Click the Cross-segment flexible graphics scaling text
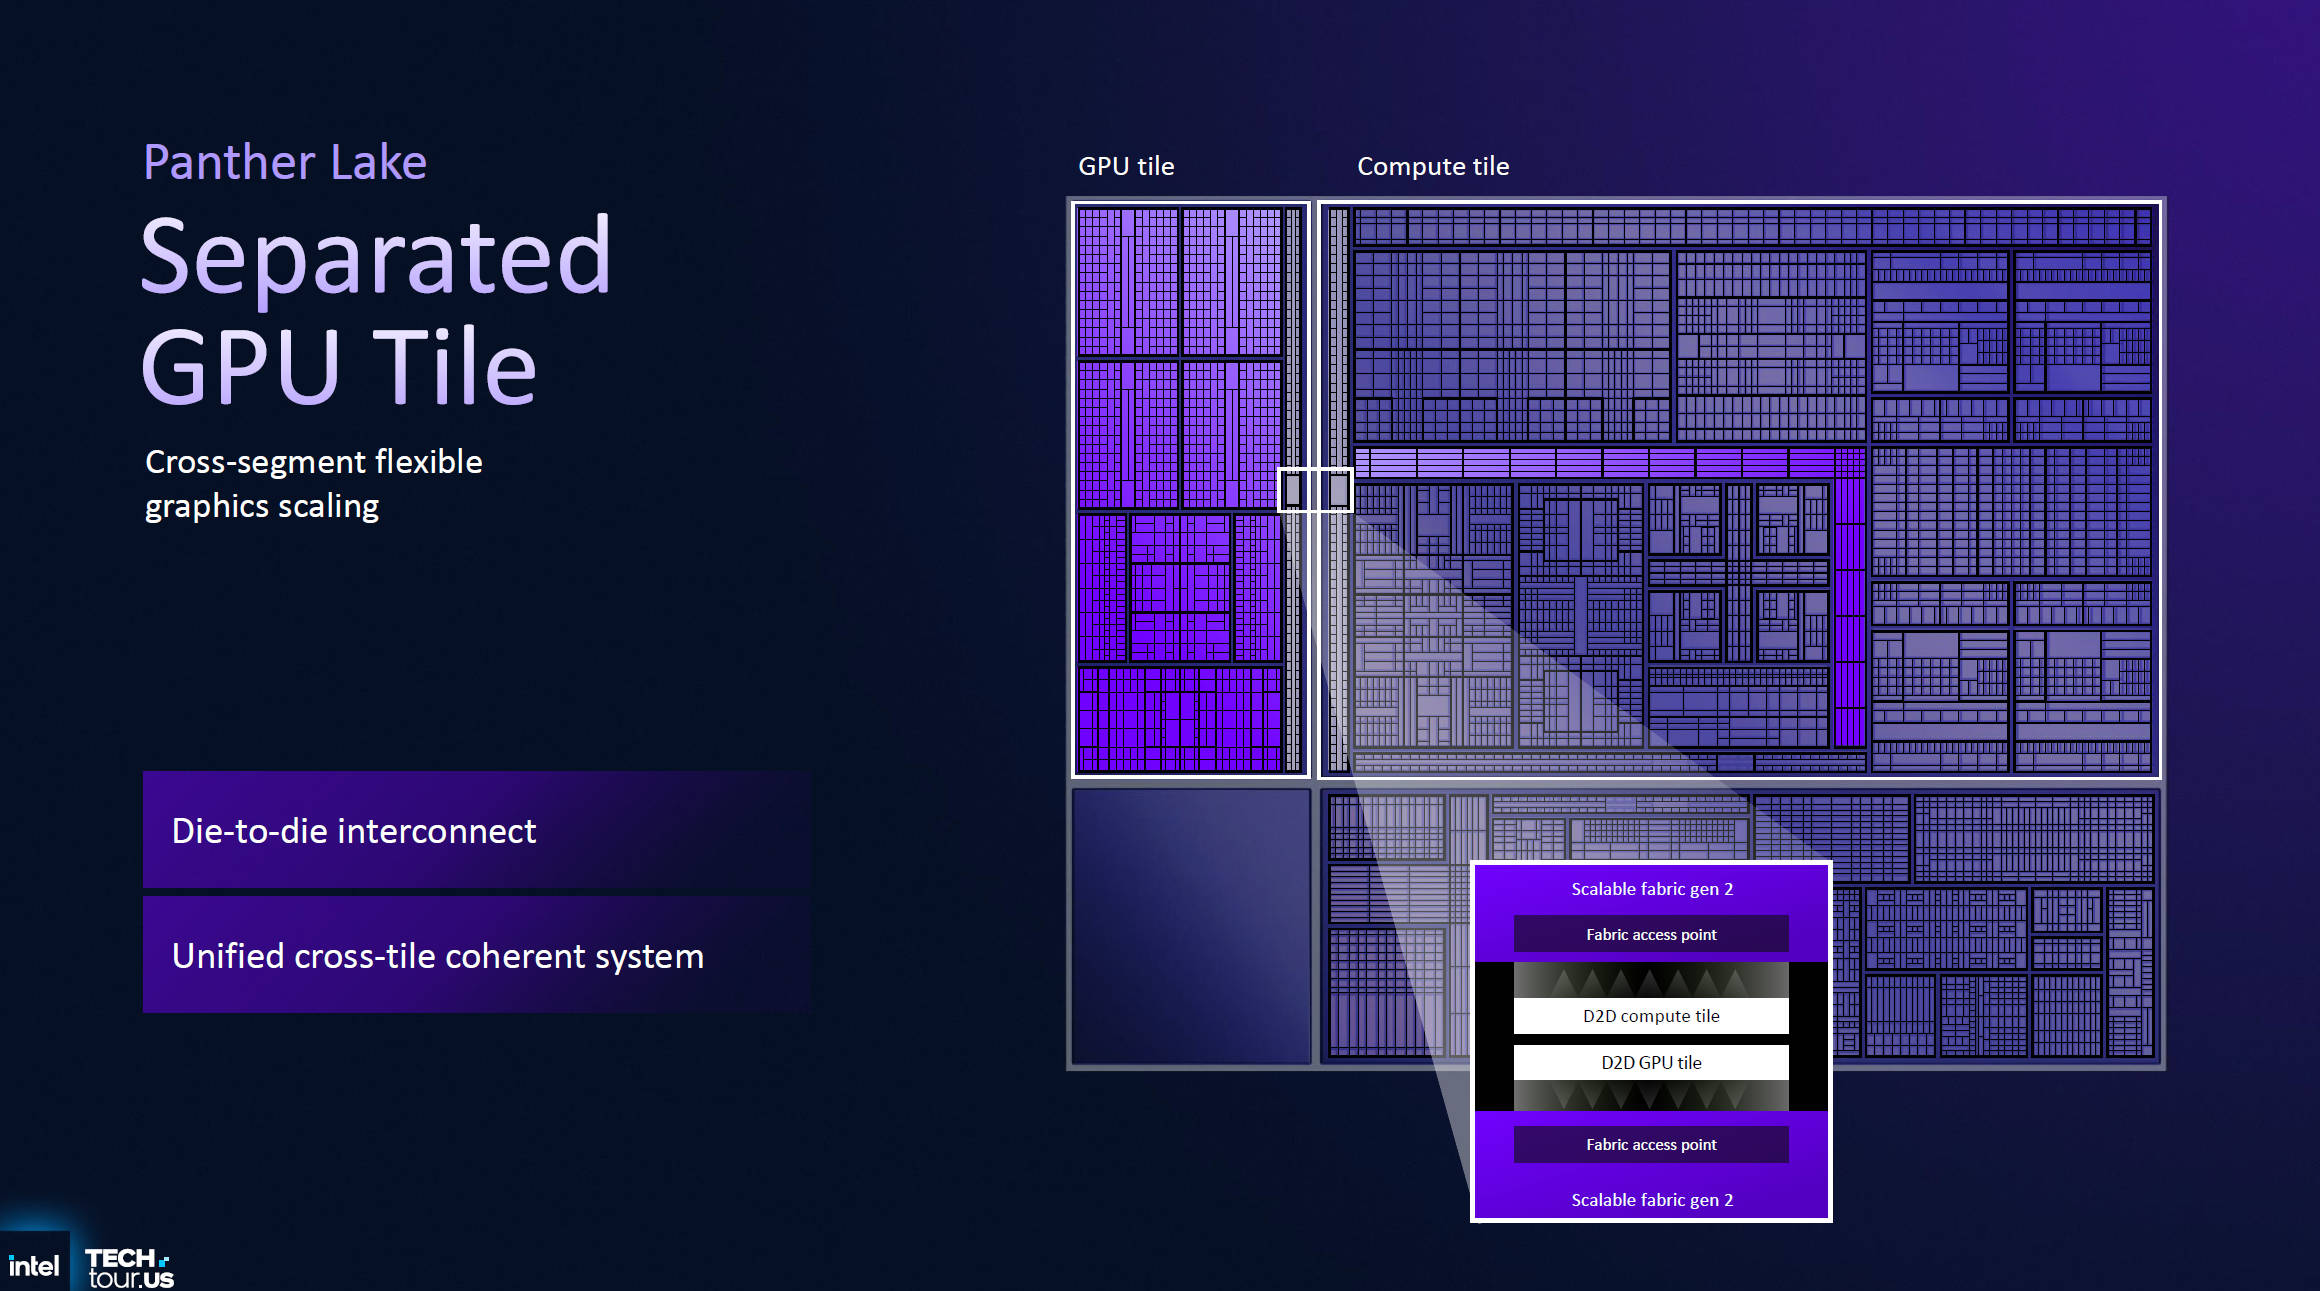Image resolution: width=2320 pixels, height=1291 pixels. (x=313, y=484)
